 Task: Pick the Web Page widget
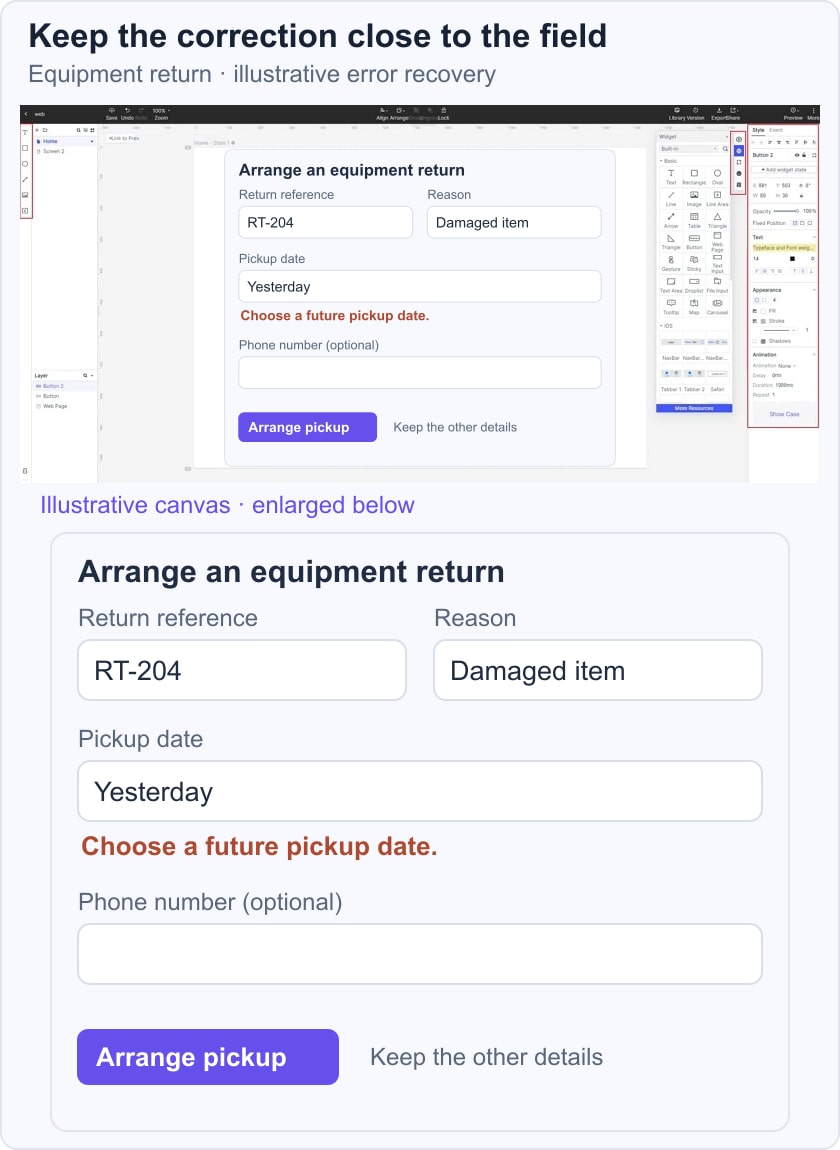[x=717, y=241]
